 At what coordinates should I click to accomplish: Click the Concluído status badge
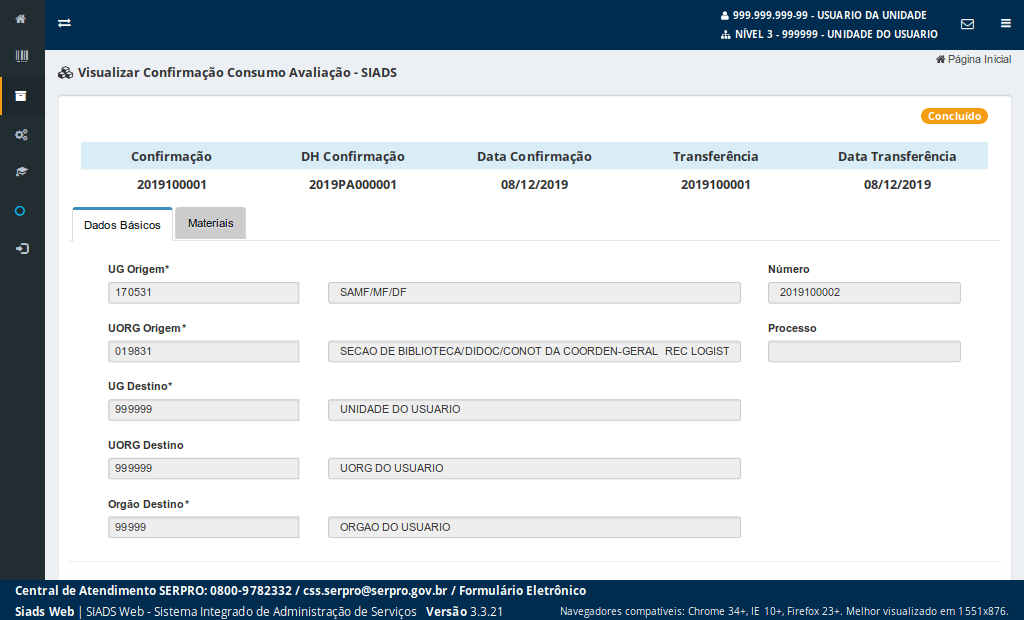(954, 116)
